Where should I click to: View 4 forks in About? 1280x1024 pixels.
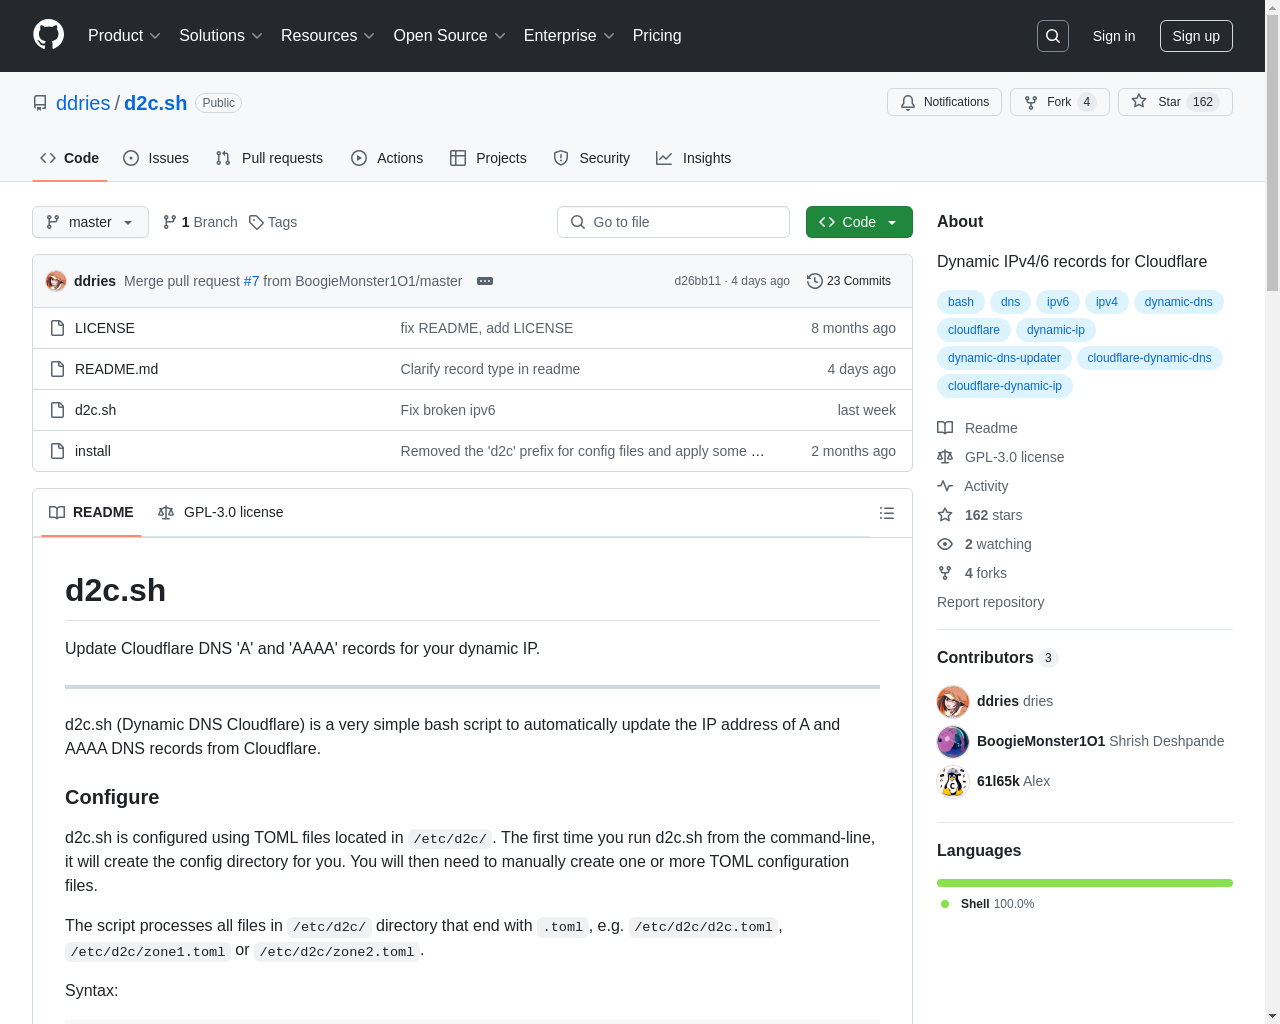(x=972, y=573)
